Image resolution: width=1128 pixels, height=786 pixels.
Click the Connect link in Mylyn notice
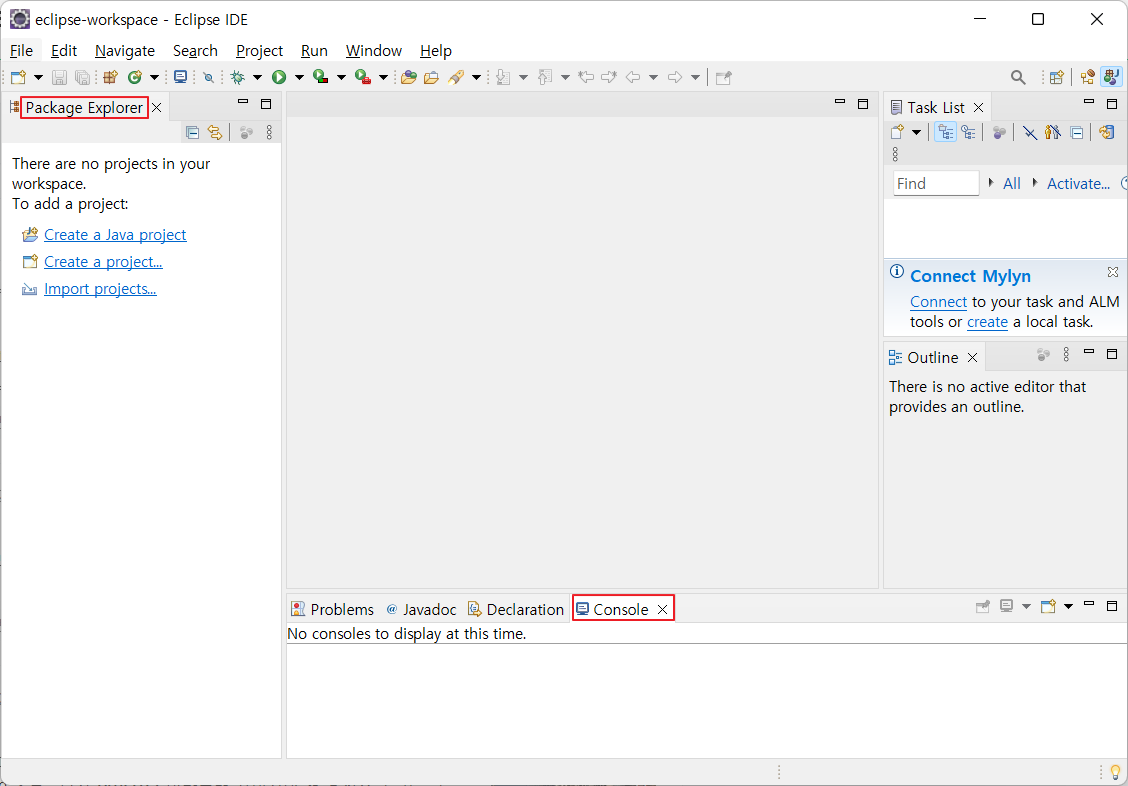(938, 302)
